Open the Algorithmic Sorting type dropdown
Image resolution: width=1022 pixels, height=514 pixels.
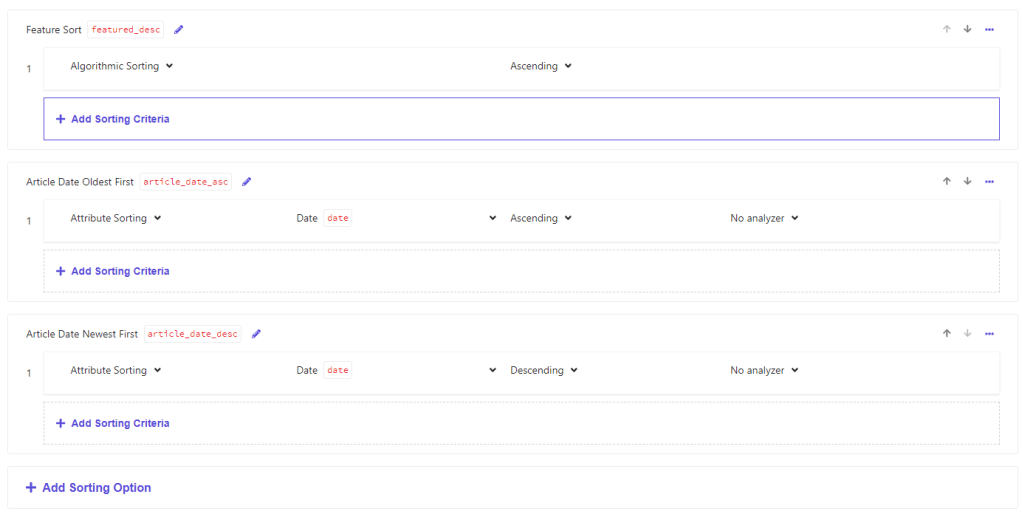(121, 66)
